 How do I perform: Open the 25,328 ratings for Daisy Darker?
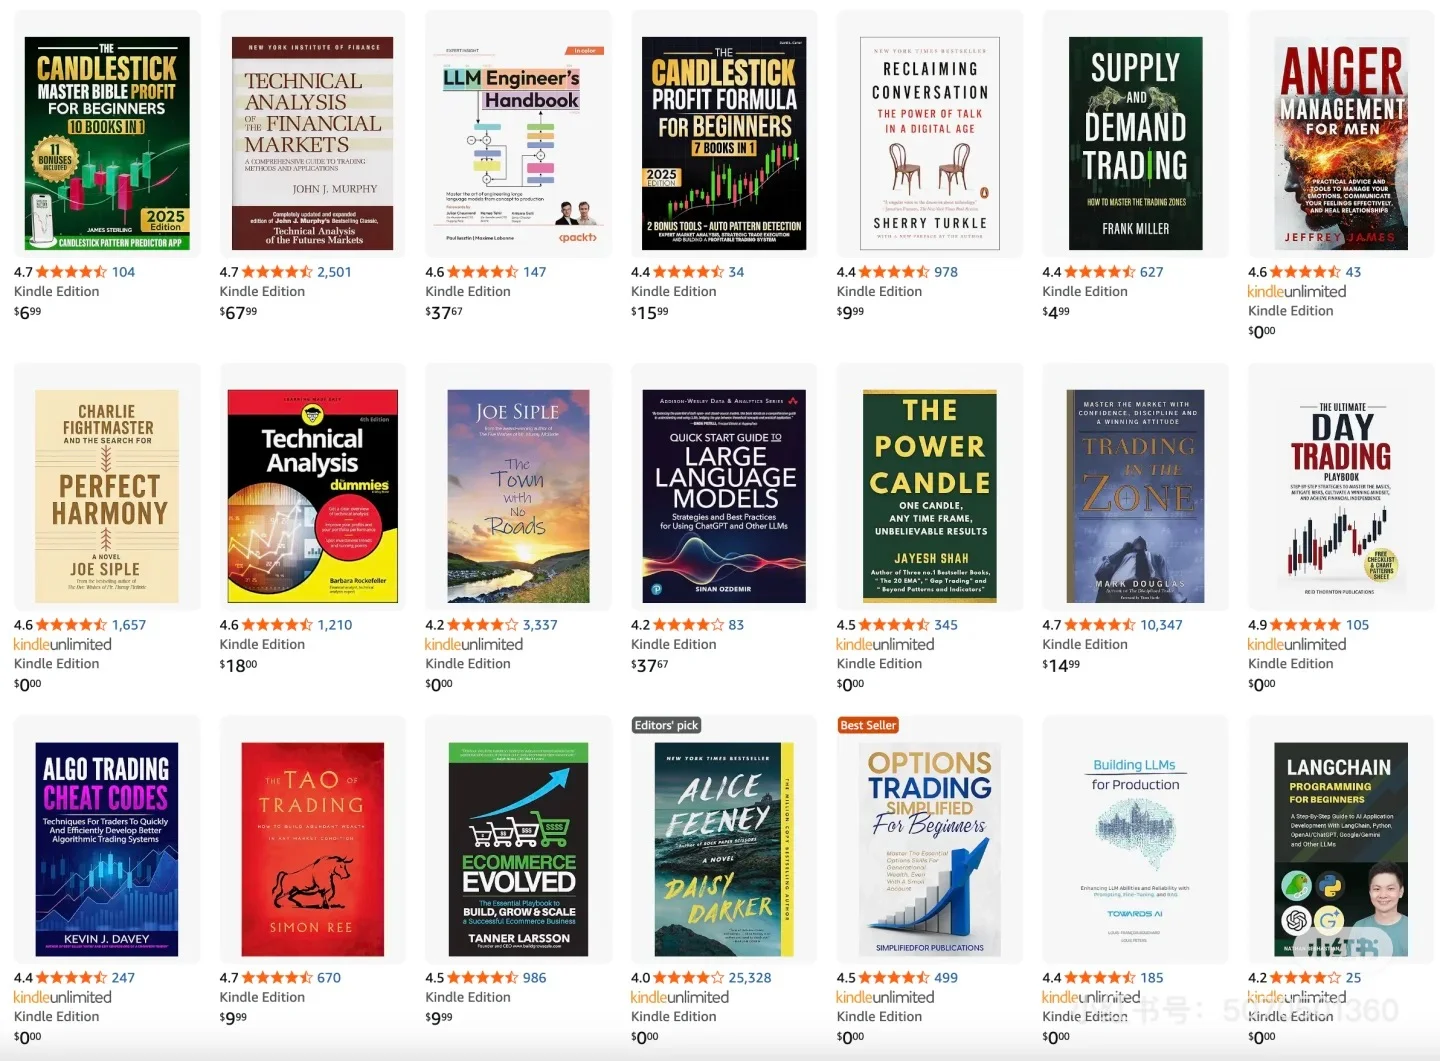750,978
